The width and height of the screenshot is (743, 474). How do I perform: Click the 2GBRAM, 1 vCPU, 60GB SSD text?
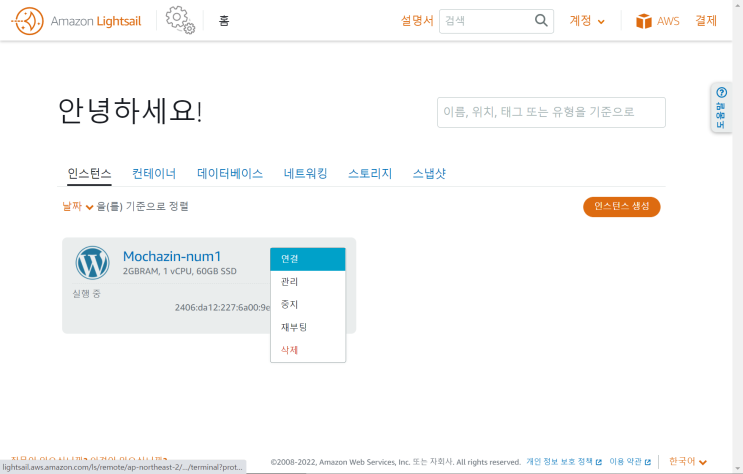tap(180, 272)
